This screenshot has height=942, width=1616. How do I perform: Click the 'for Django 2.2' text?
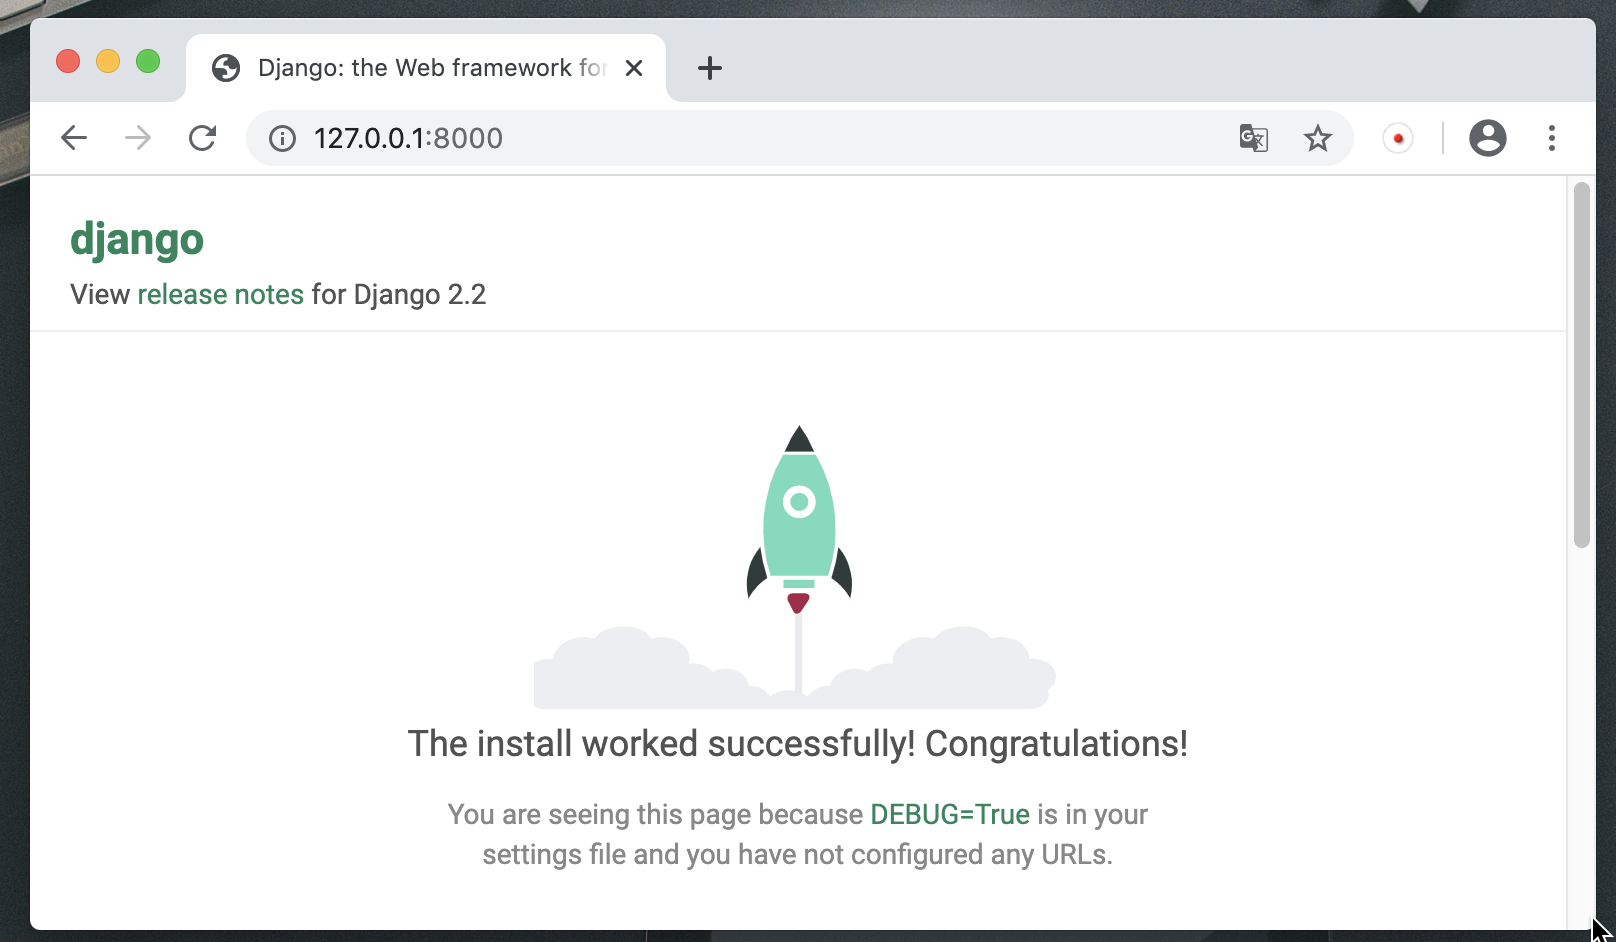click(399, 294)
